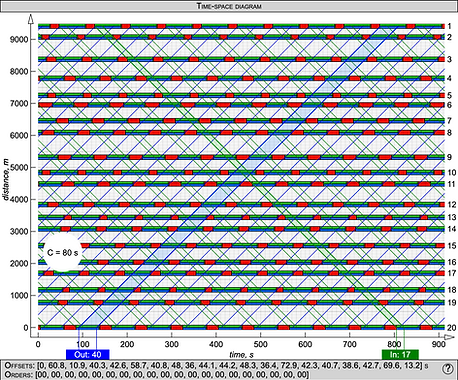The image size is (458, 380).
Task: Select intersection label 20
Action: click(452, 328)
